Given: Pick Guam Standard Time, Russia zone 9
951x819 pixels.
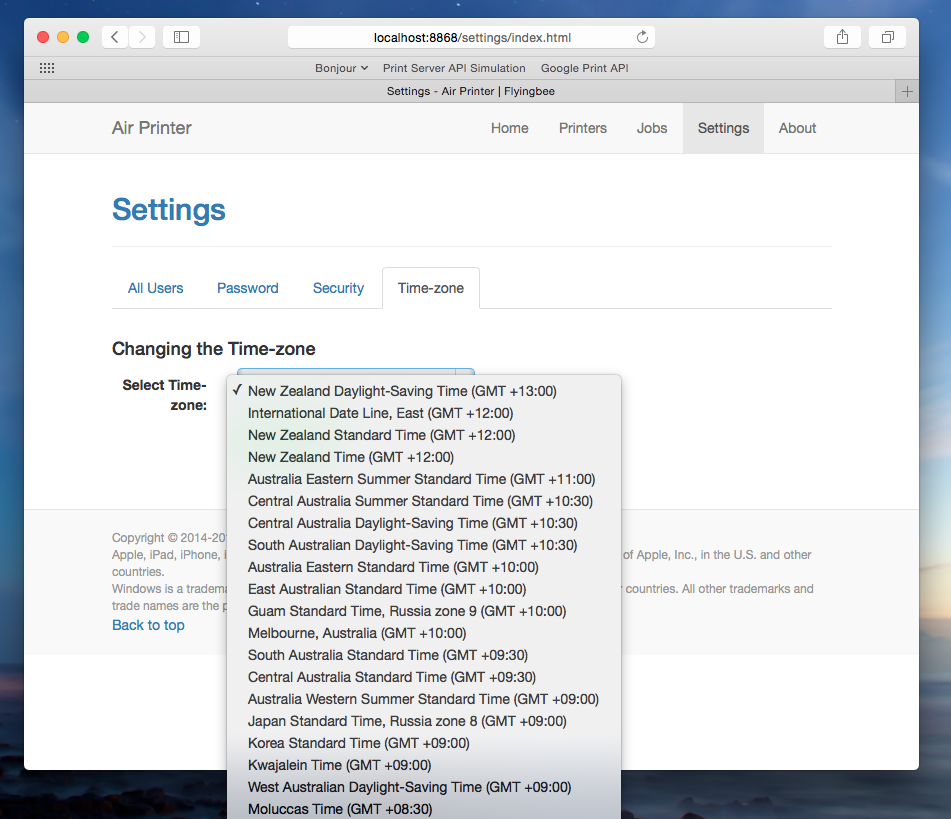Looking at the screenshot, I should 424,611.
